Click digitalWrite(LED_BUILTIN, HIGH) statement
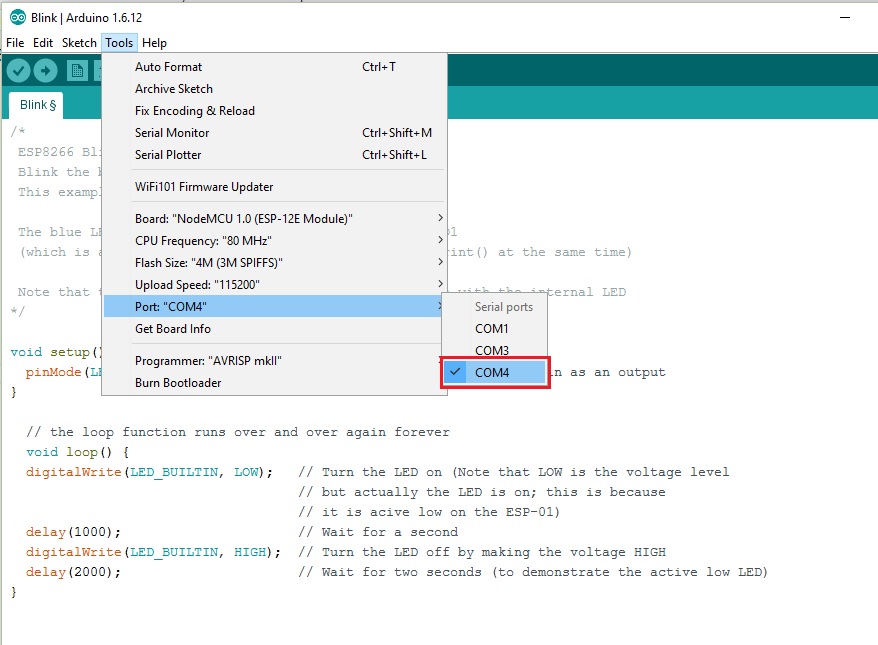This screenshot has height=645, width=878. pyautogui.click(x=153, y=552)
